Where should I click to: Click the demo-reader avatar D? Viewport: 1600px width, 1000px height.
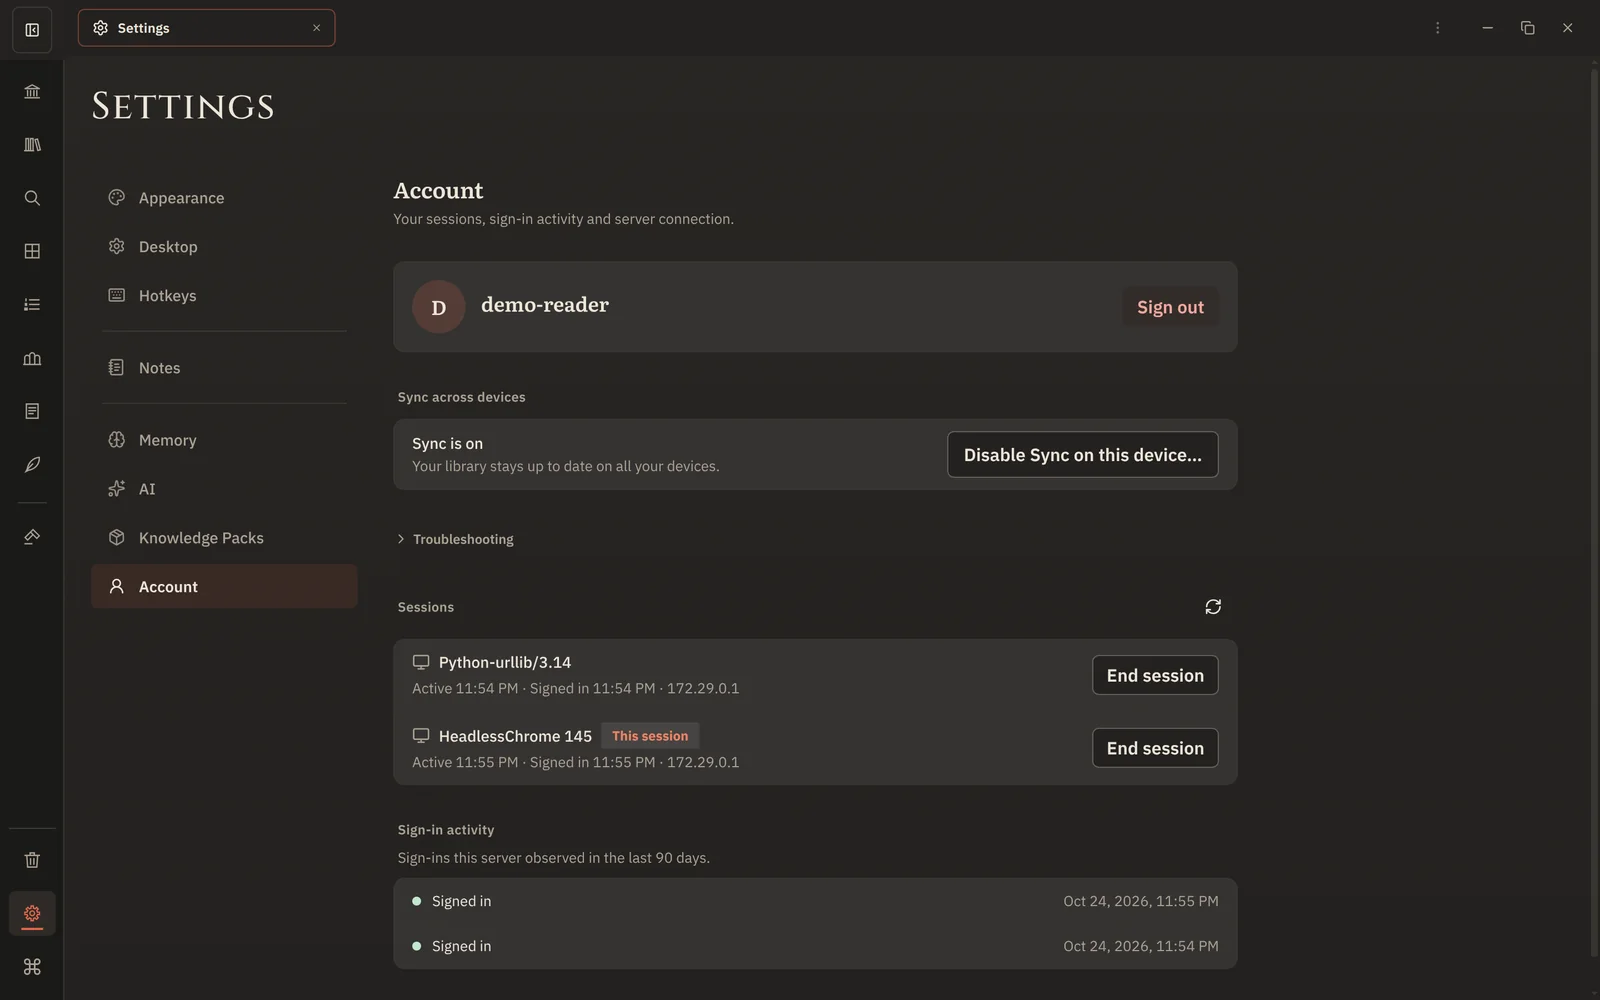point(438,307)
